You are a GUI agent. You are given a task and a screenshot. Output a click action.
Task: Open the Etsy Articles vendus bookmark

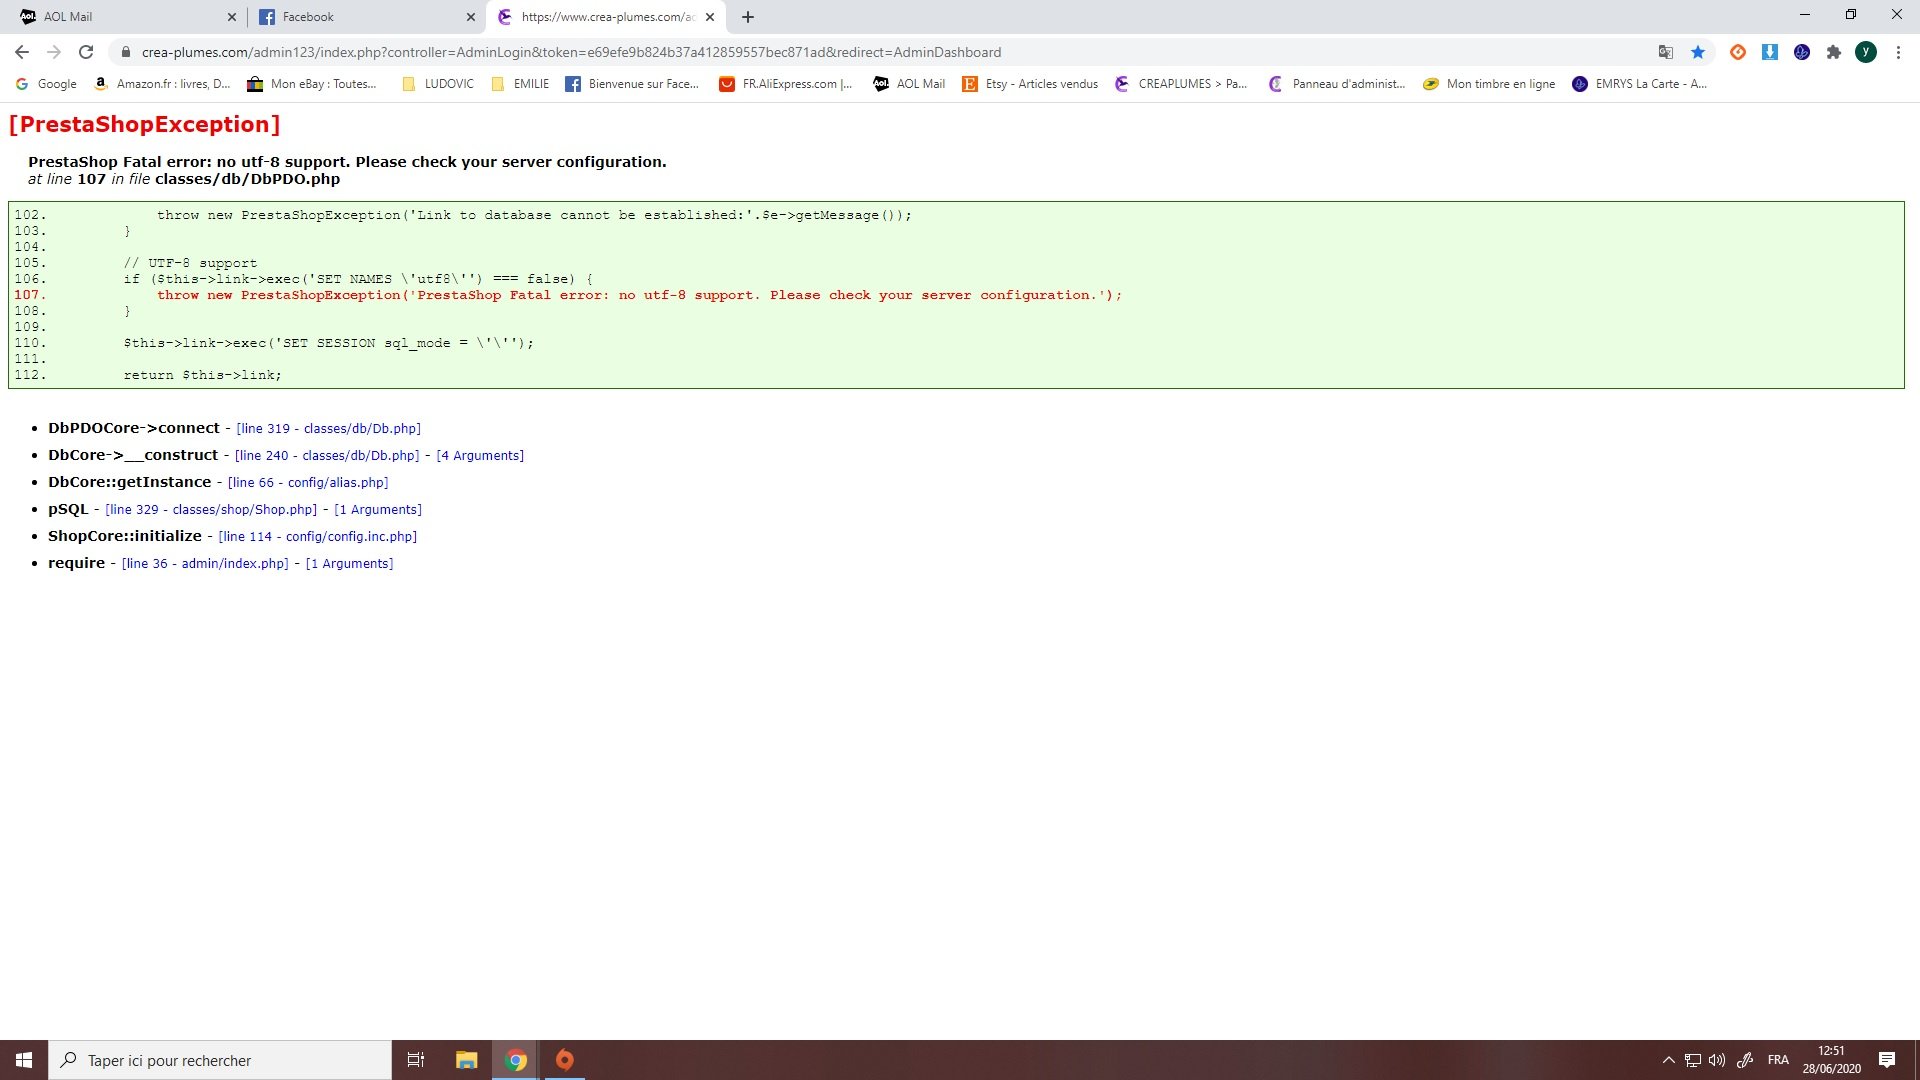coord(1030,84)
